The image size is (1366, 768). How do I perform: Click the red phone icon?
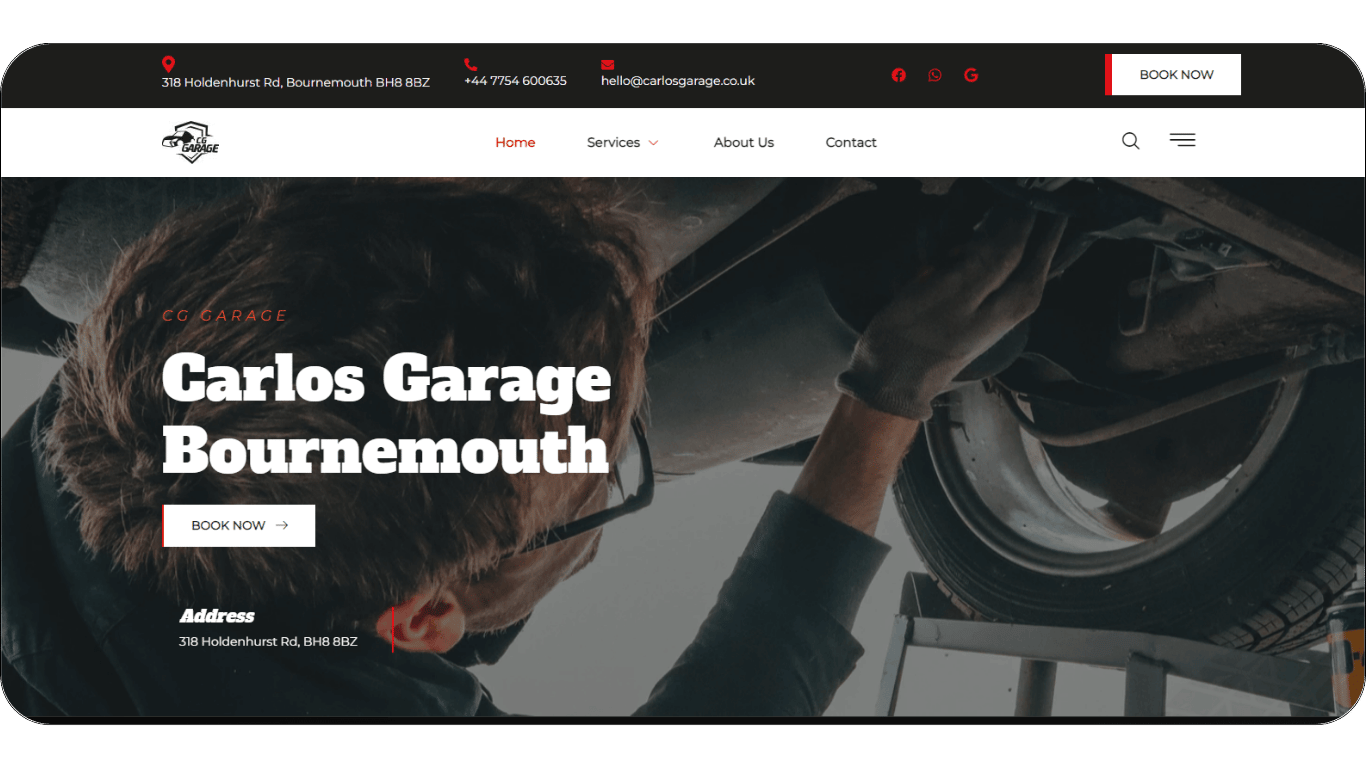471,65
